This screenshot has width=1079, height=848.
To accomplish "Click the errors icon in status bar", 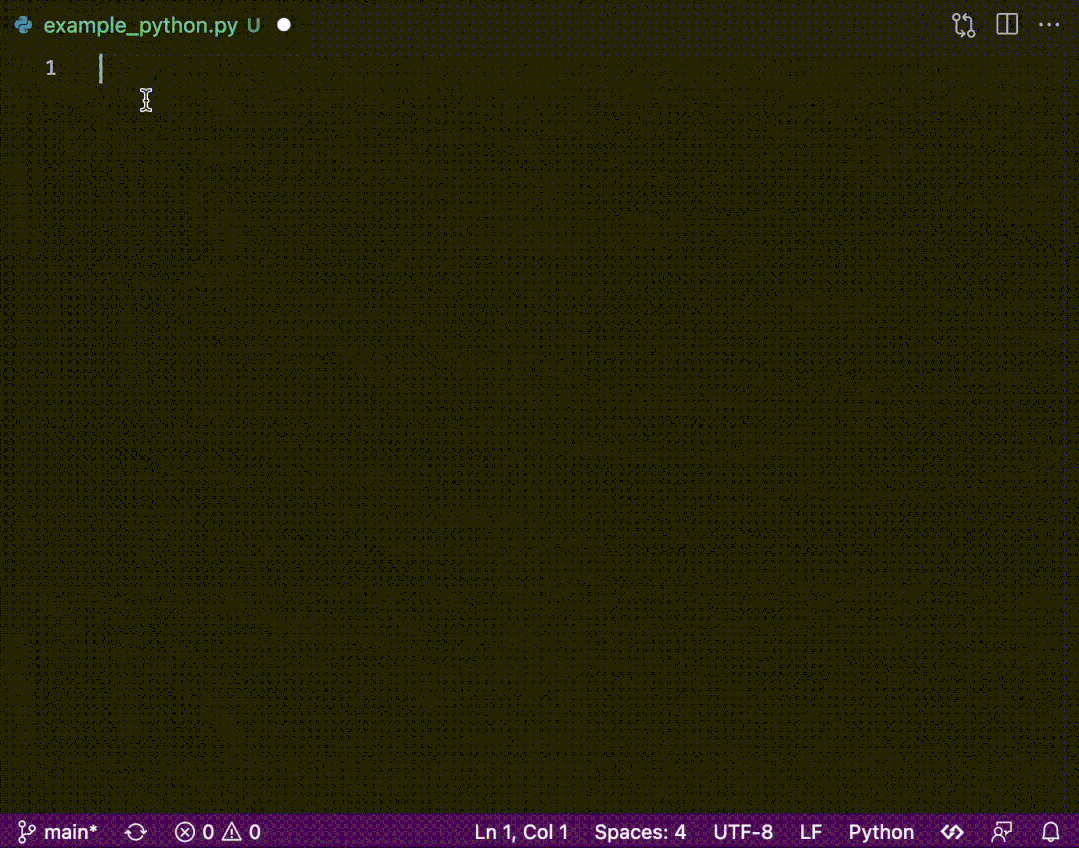I will [185, 832].
